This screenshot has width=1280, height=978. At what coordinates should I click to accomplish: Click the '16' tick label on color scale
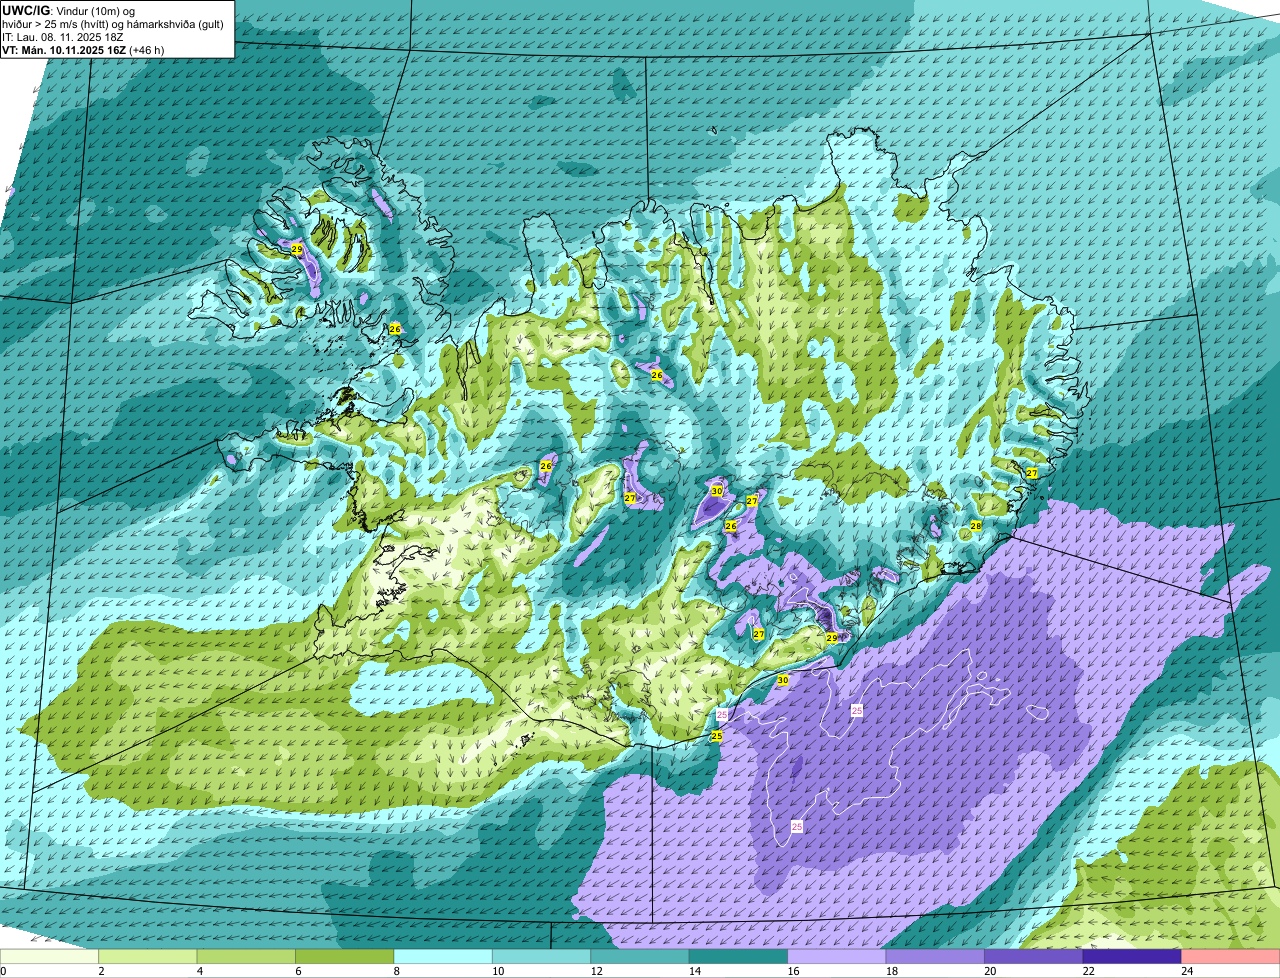tap(792, 971)
